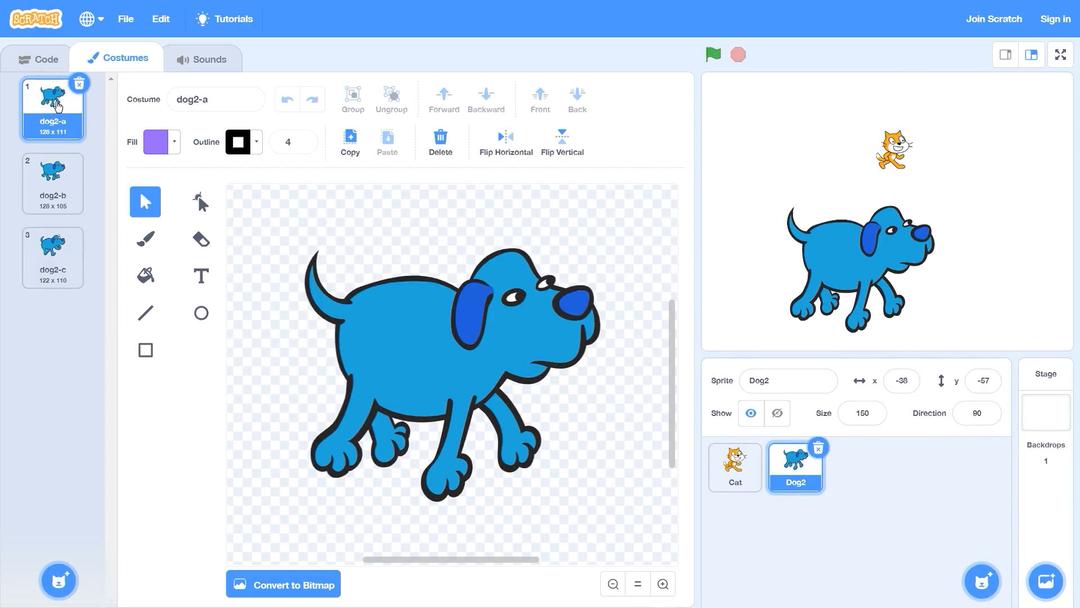Click the Flip Horizontal icon

coord(505,137)
